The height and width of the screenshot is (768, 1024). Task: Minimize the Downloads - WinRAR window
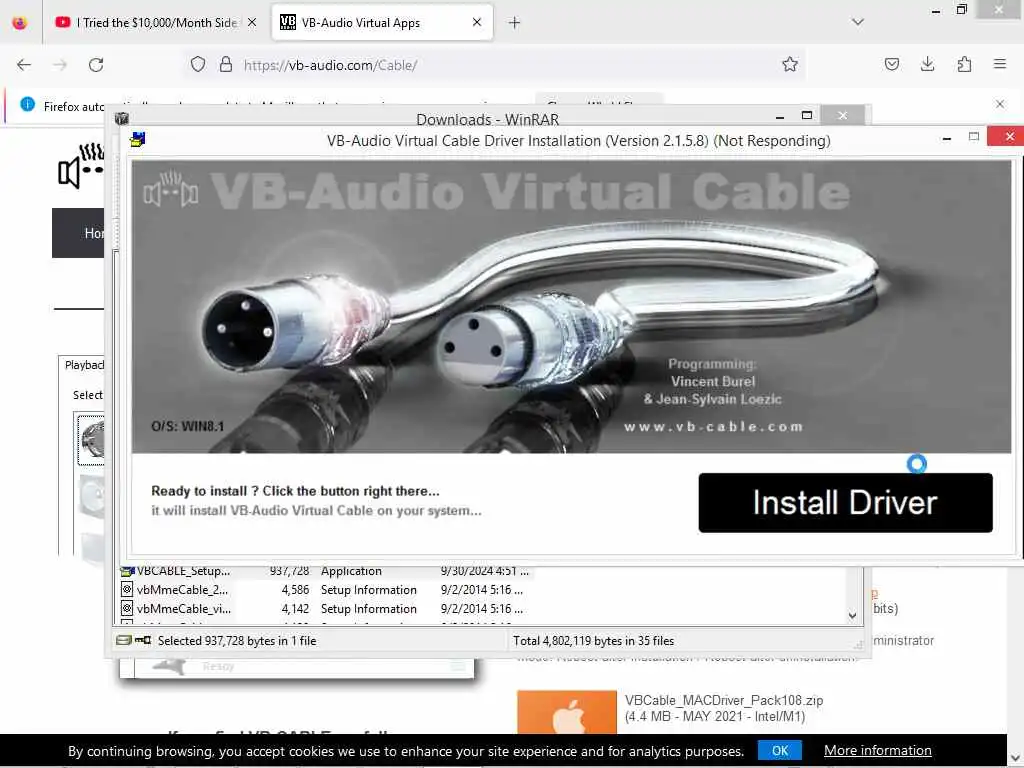(x=780, y=116)
